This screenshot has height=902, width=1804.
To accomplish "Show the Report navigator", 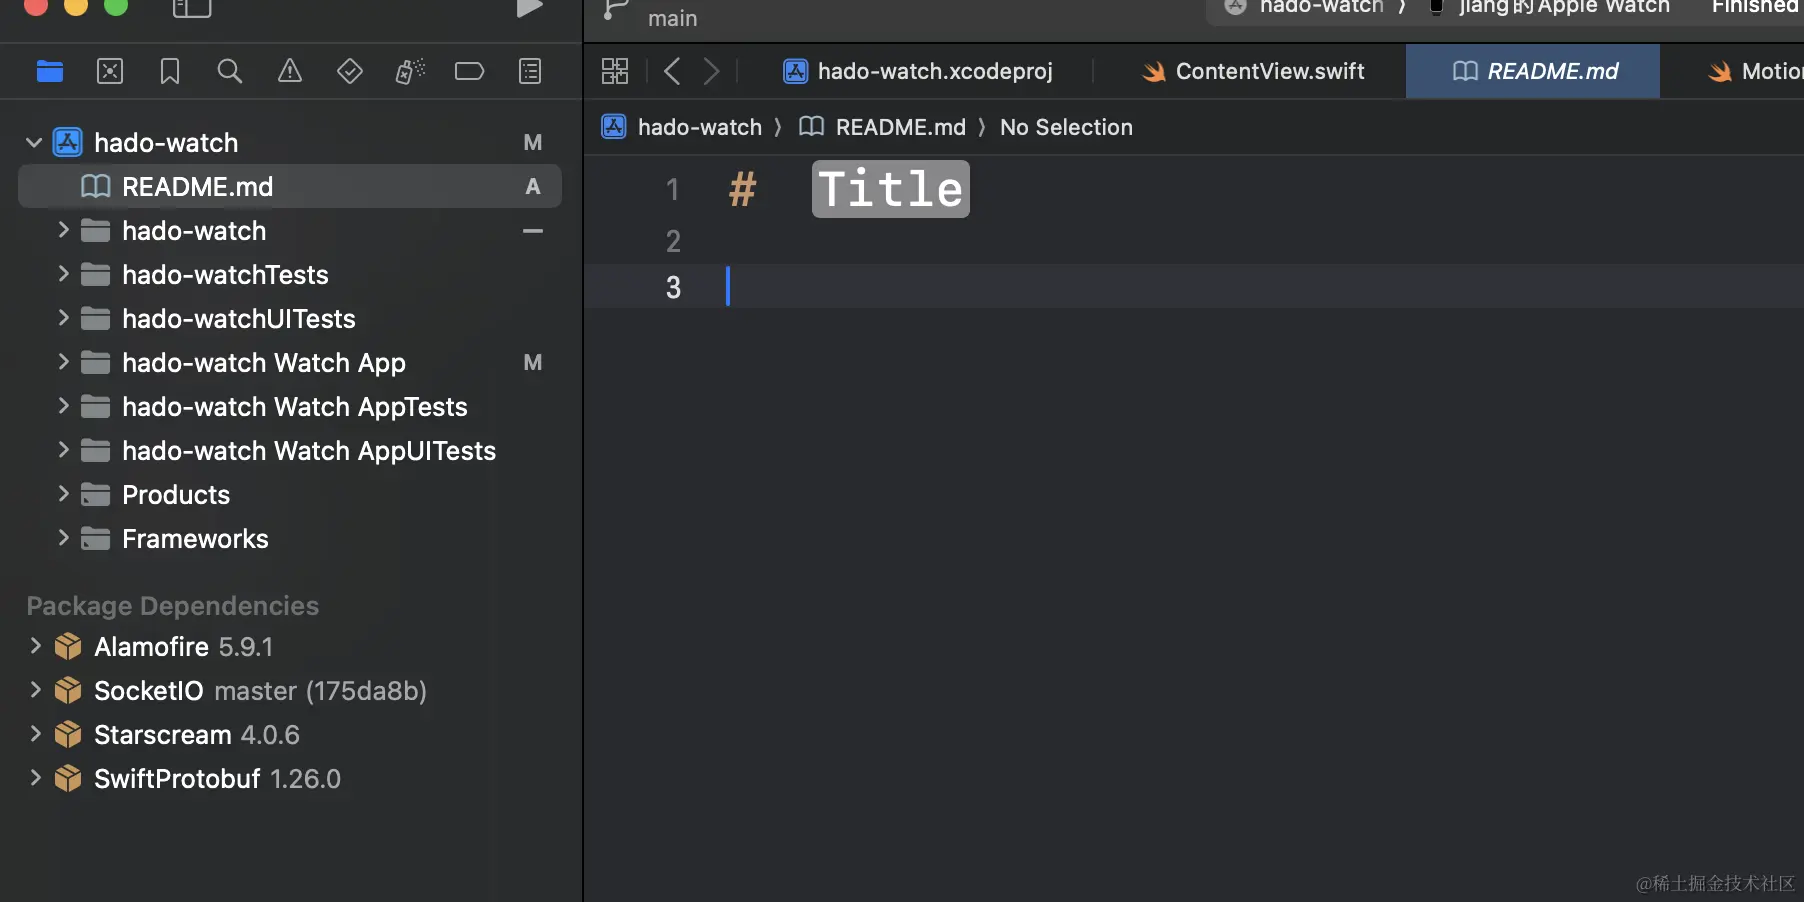I will pos(530,71).
